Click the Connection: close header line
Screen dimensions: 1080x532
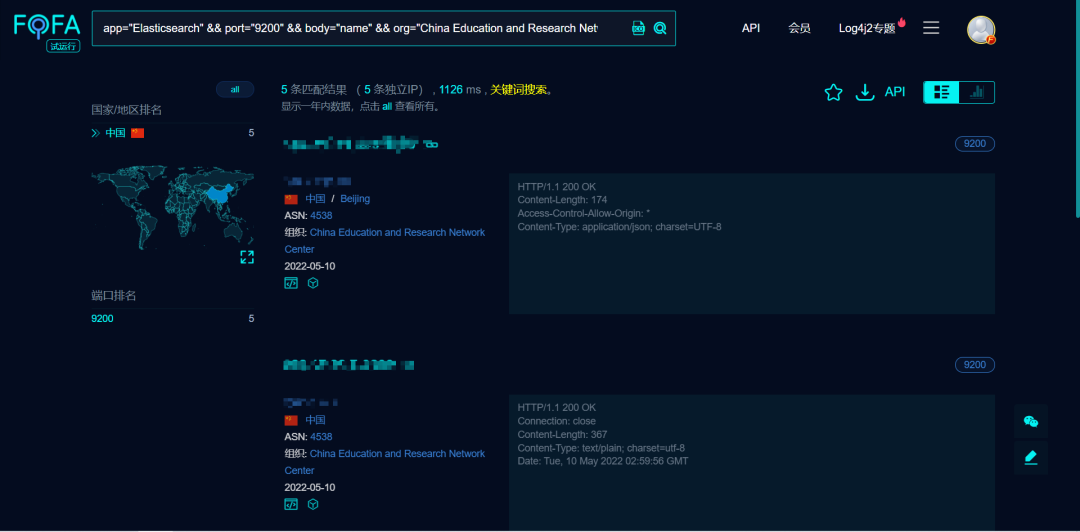pos(557,421)
